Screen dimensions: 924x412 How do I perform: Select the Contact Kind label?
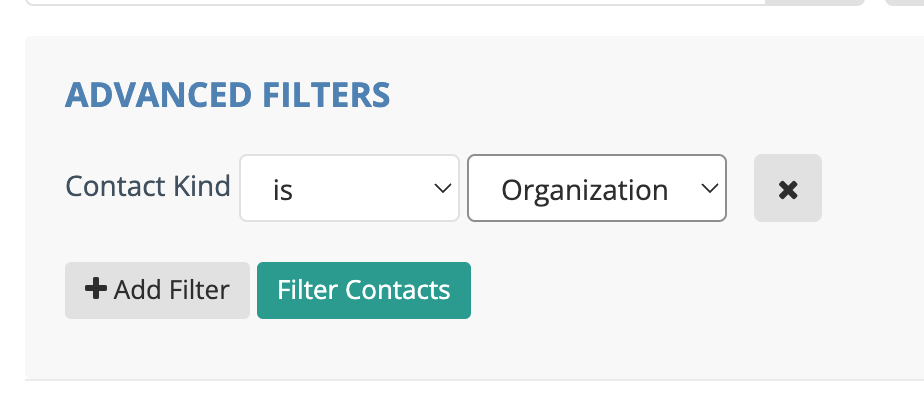[147, 186]
